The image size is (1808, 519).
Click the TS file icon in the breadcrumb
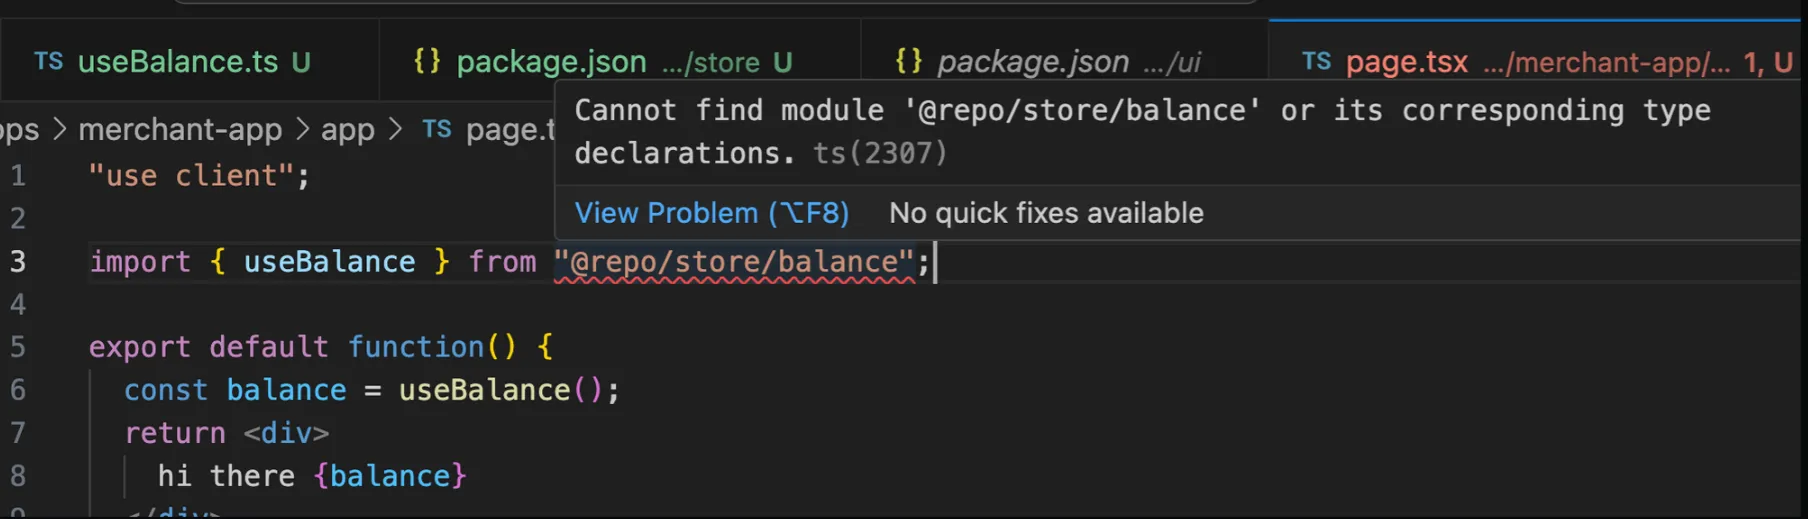pos(436,130)
